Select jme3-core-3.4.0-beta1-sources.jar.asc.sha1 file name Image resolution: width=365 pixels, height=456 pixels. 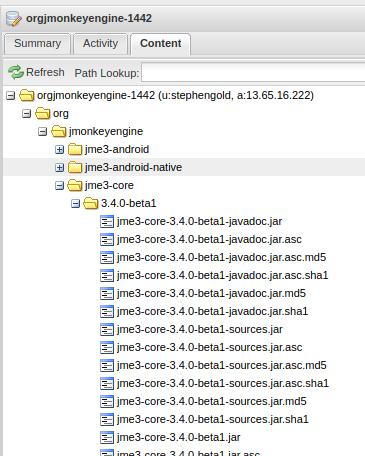(x=223, y=383)
